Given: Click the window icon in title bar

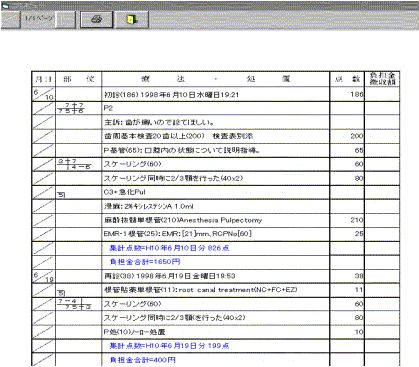Looking at the screenshot, I should [5, 6].
